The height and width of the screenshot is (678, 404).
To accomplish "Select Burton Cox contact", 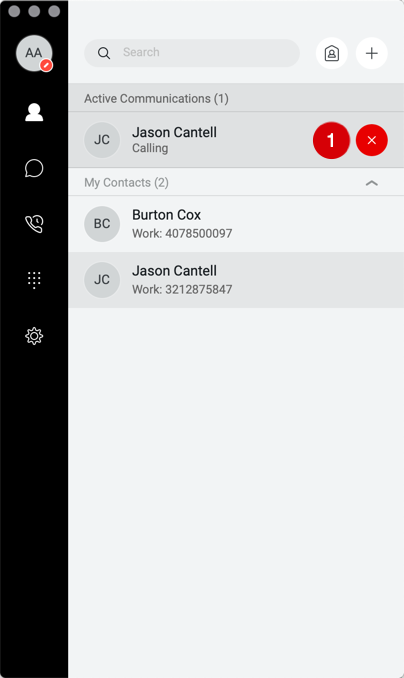I will 236,224.
